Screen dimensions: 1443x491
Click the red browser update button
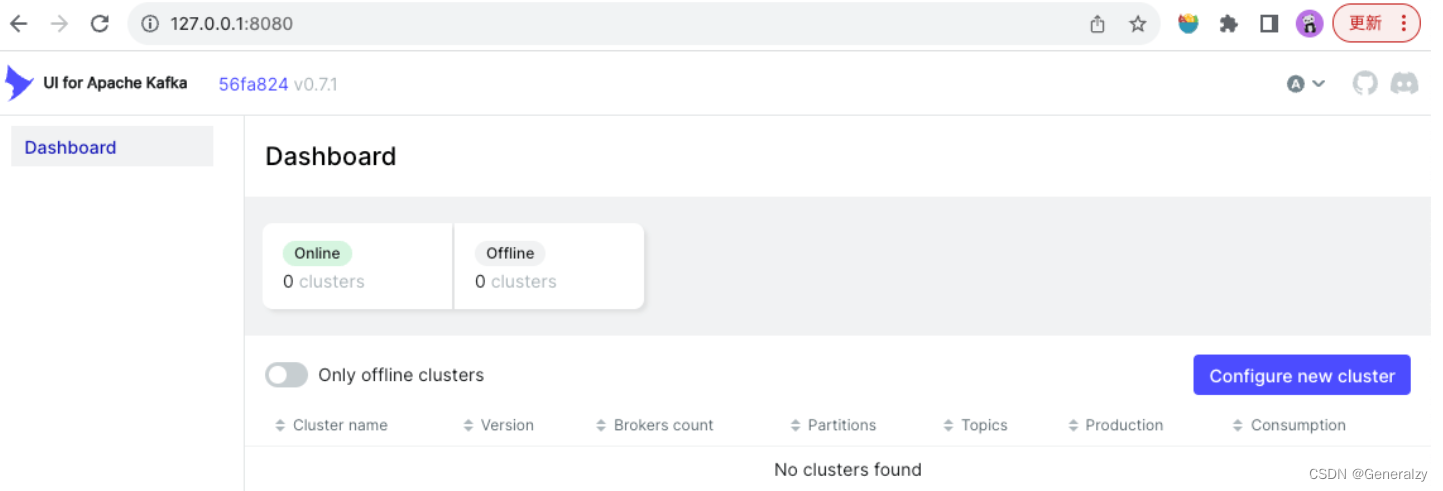click(1376, 24)
